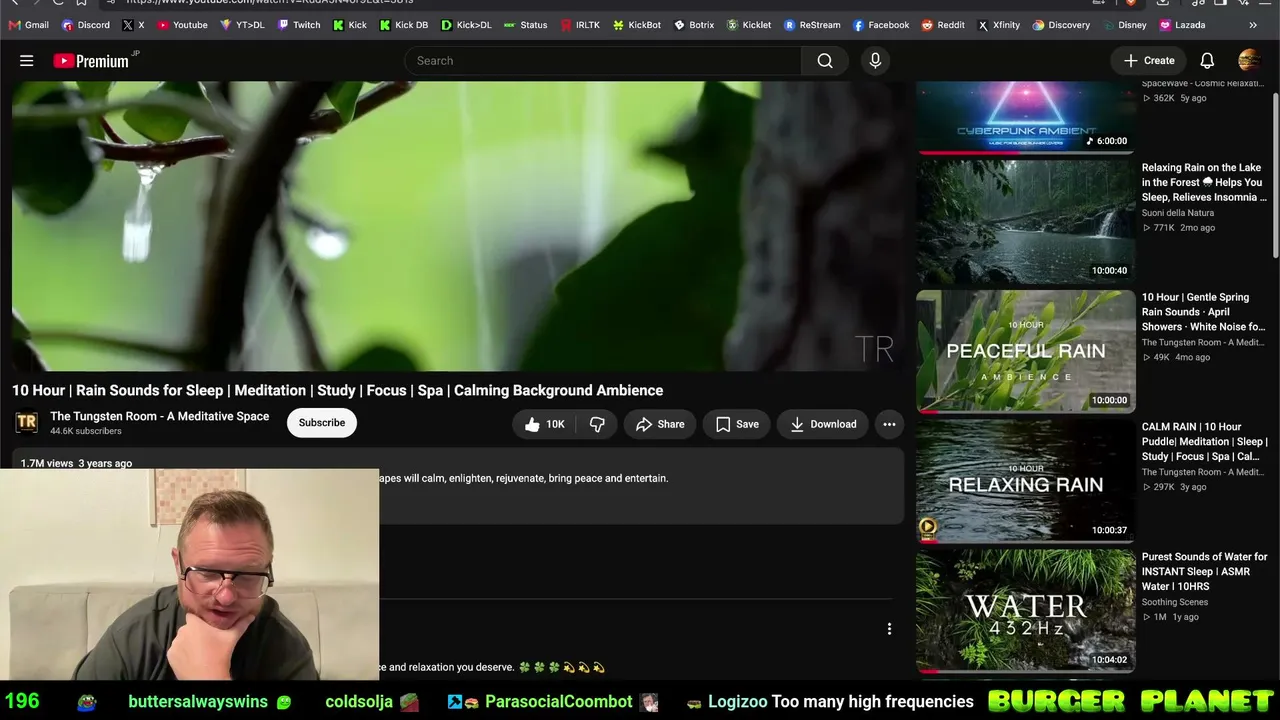Open the Lazada bookmark
The height and width of the screenshot is (720, 1280).
1182,25
